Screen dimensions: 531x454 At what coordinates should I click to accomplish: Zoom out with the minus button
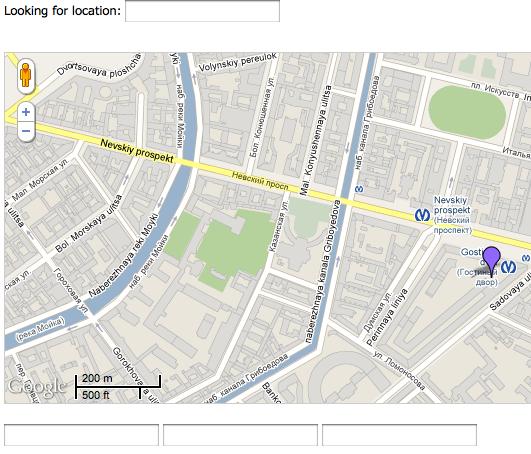26,131
